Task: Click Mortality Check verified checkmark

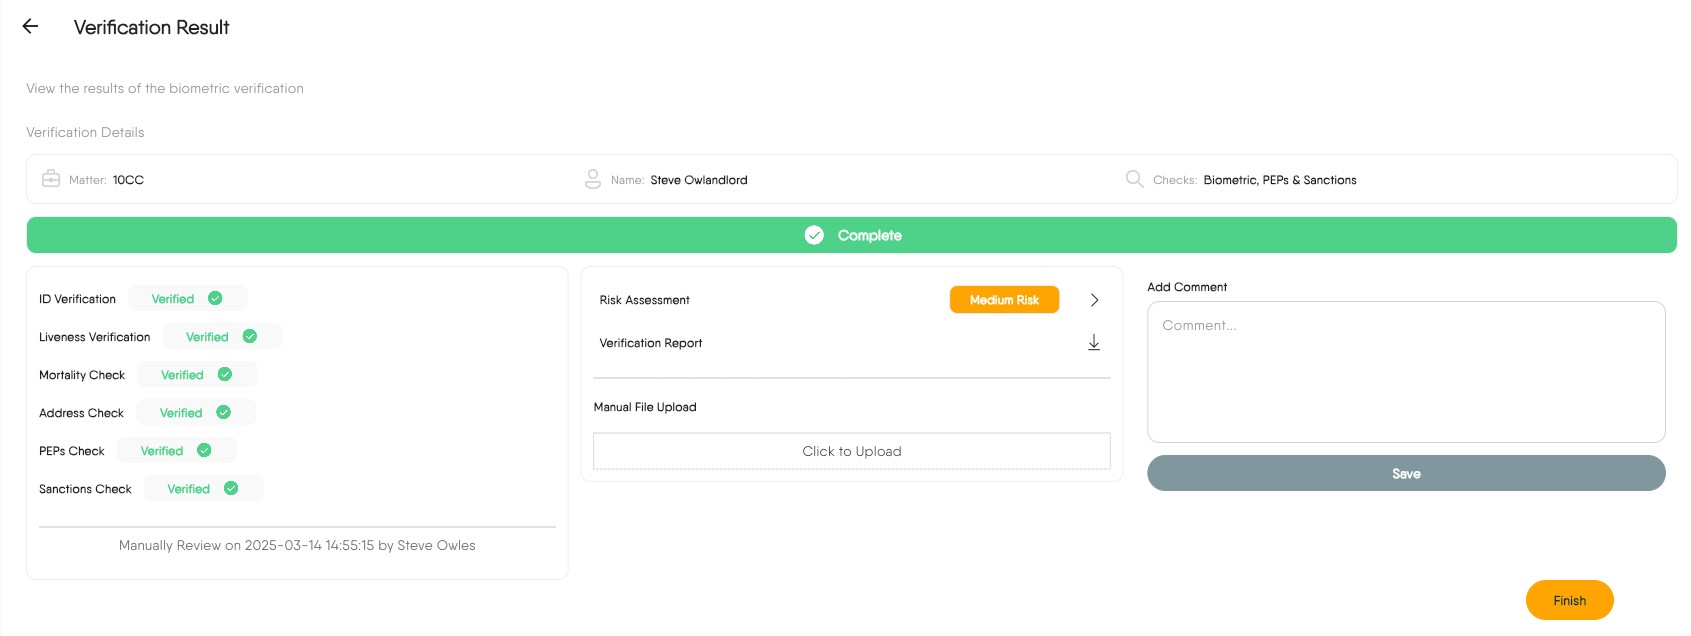Action: 225,374
